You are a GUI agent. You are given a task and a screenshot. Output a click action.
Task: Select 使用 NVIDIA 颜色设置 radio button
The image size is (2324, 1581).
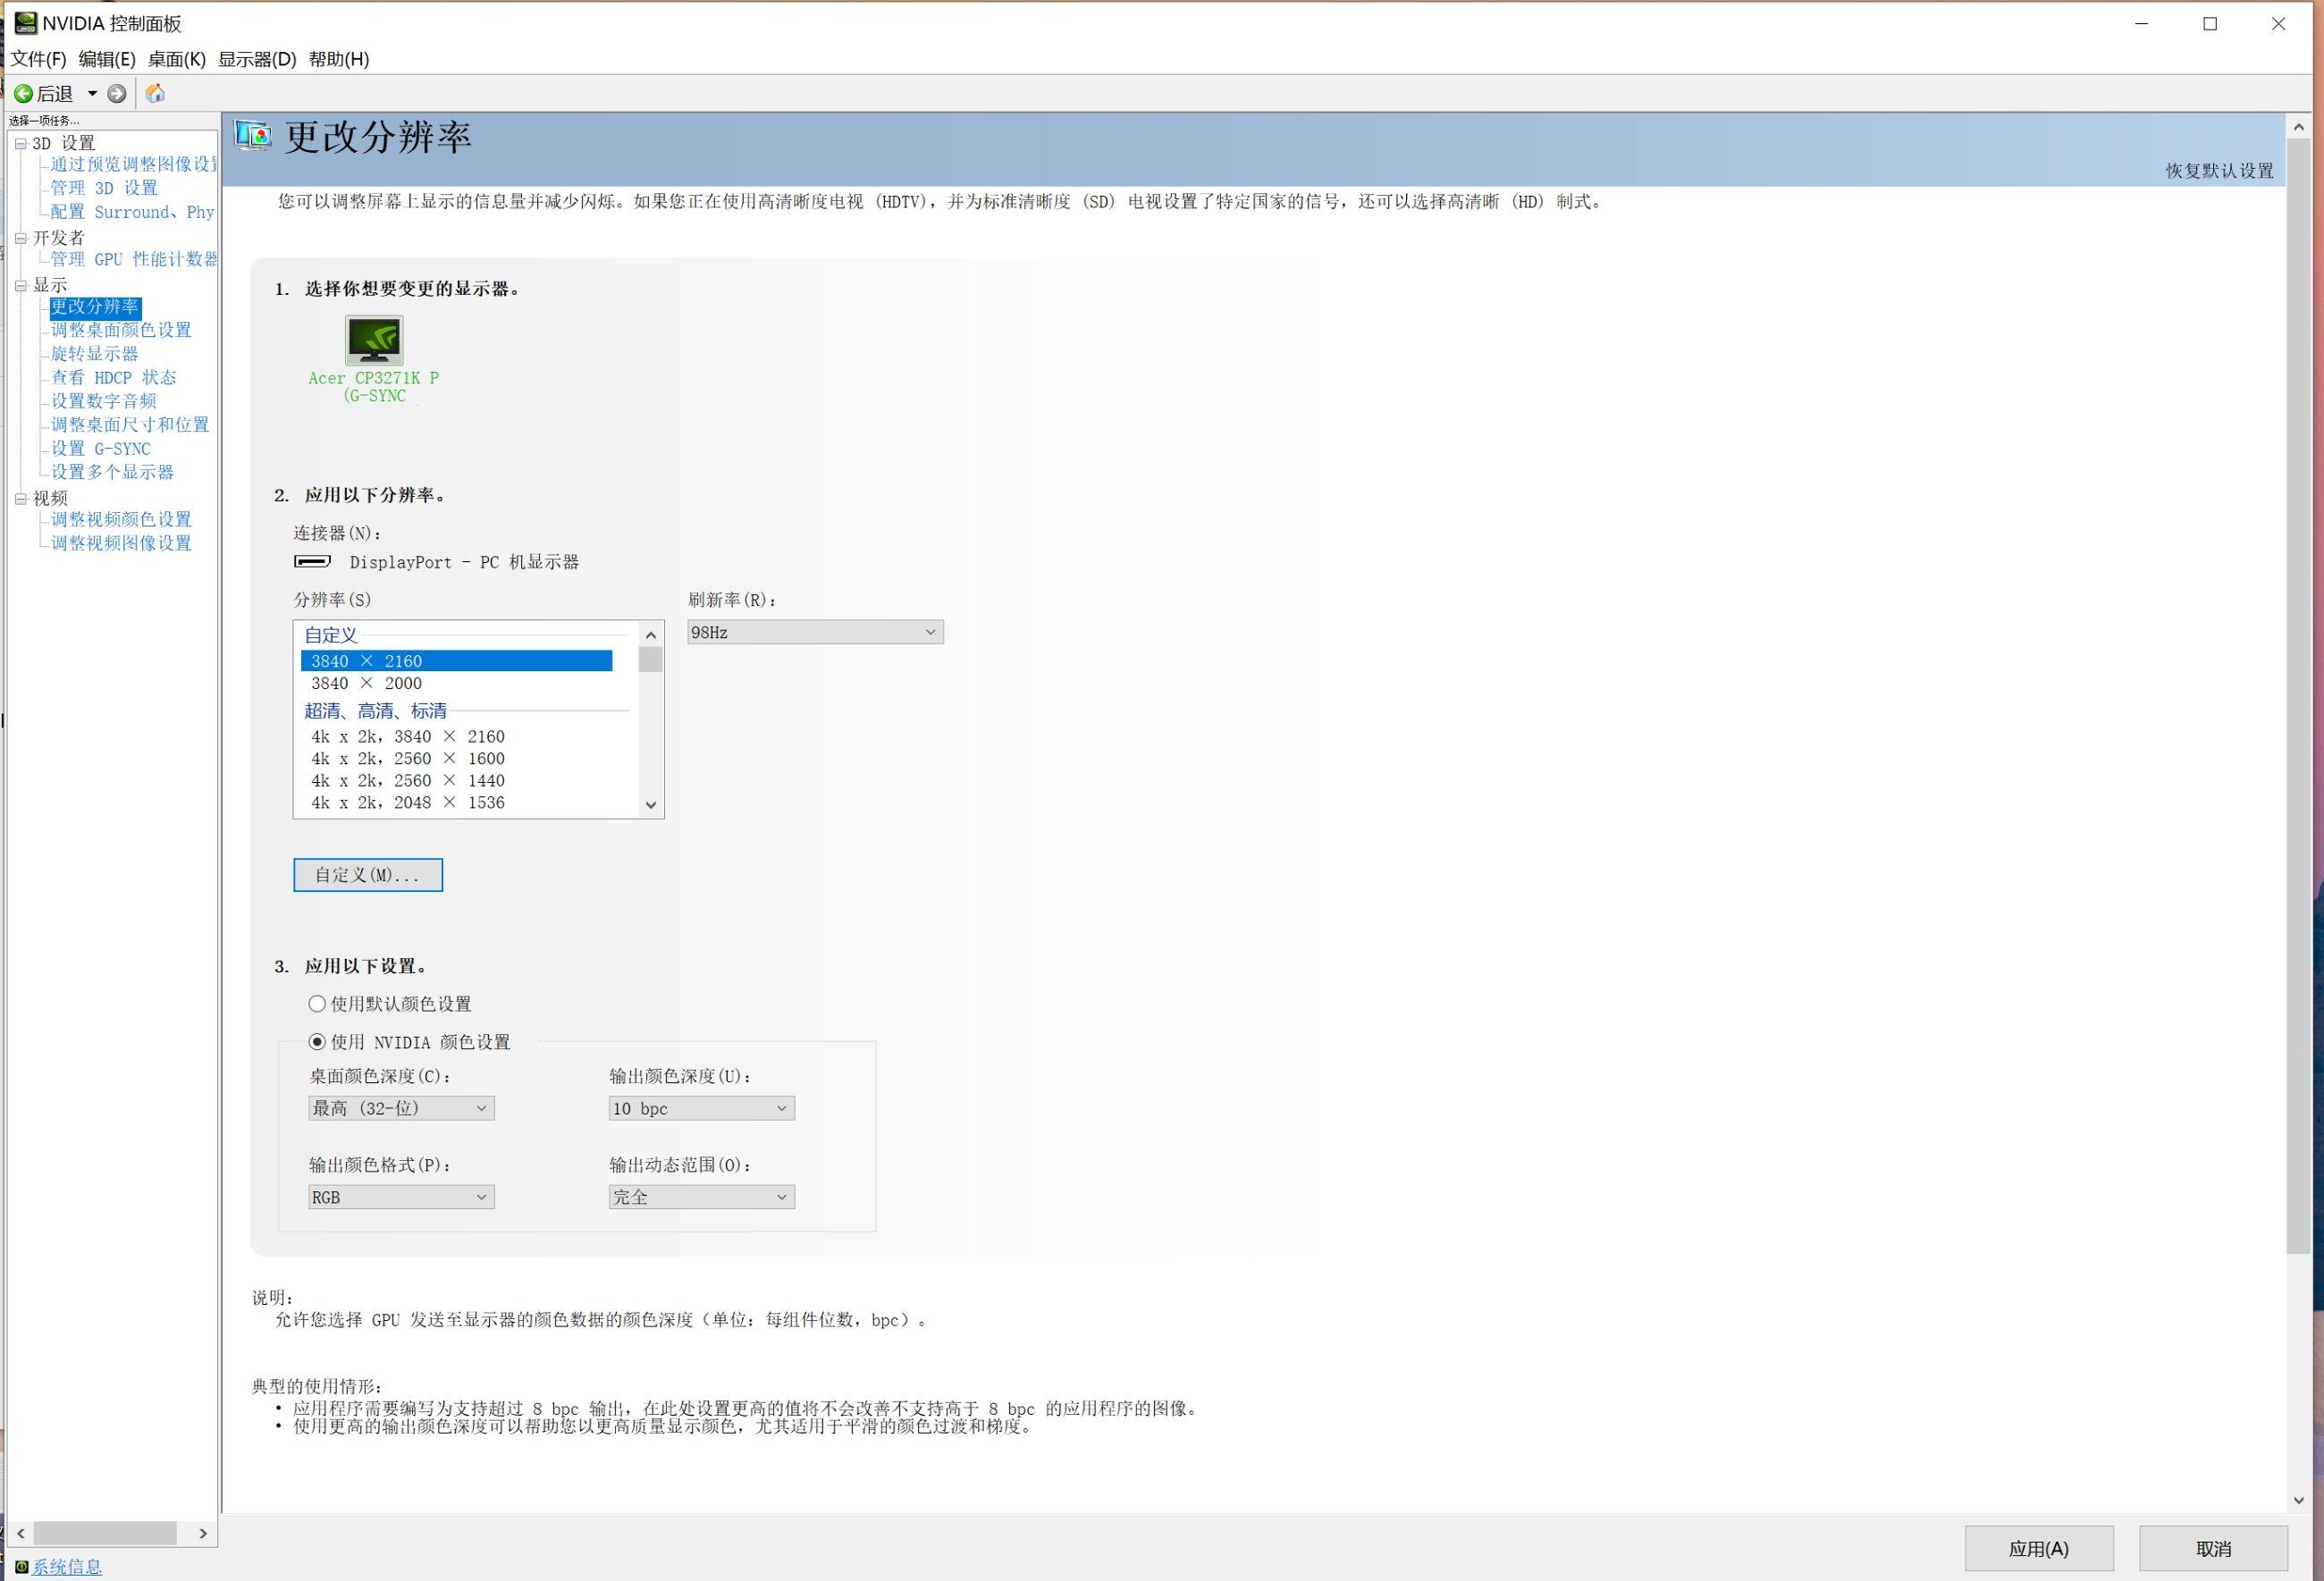[317, 1042]
